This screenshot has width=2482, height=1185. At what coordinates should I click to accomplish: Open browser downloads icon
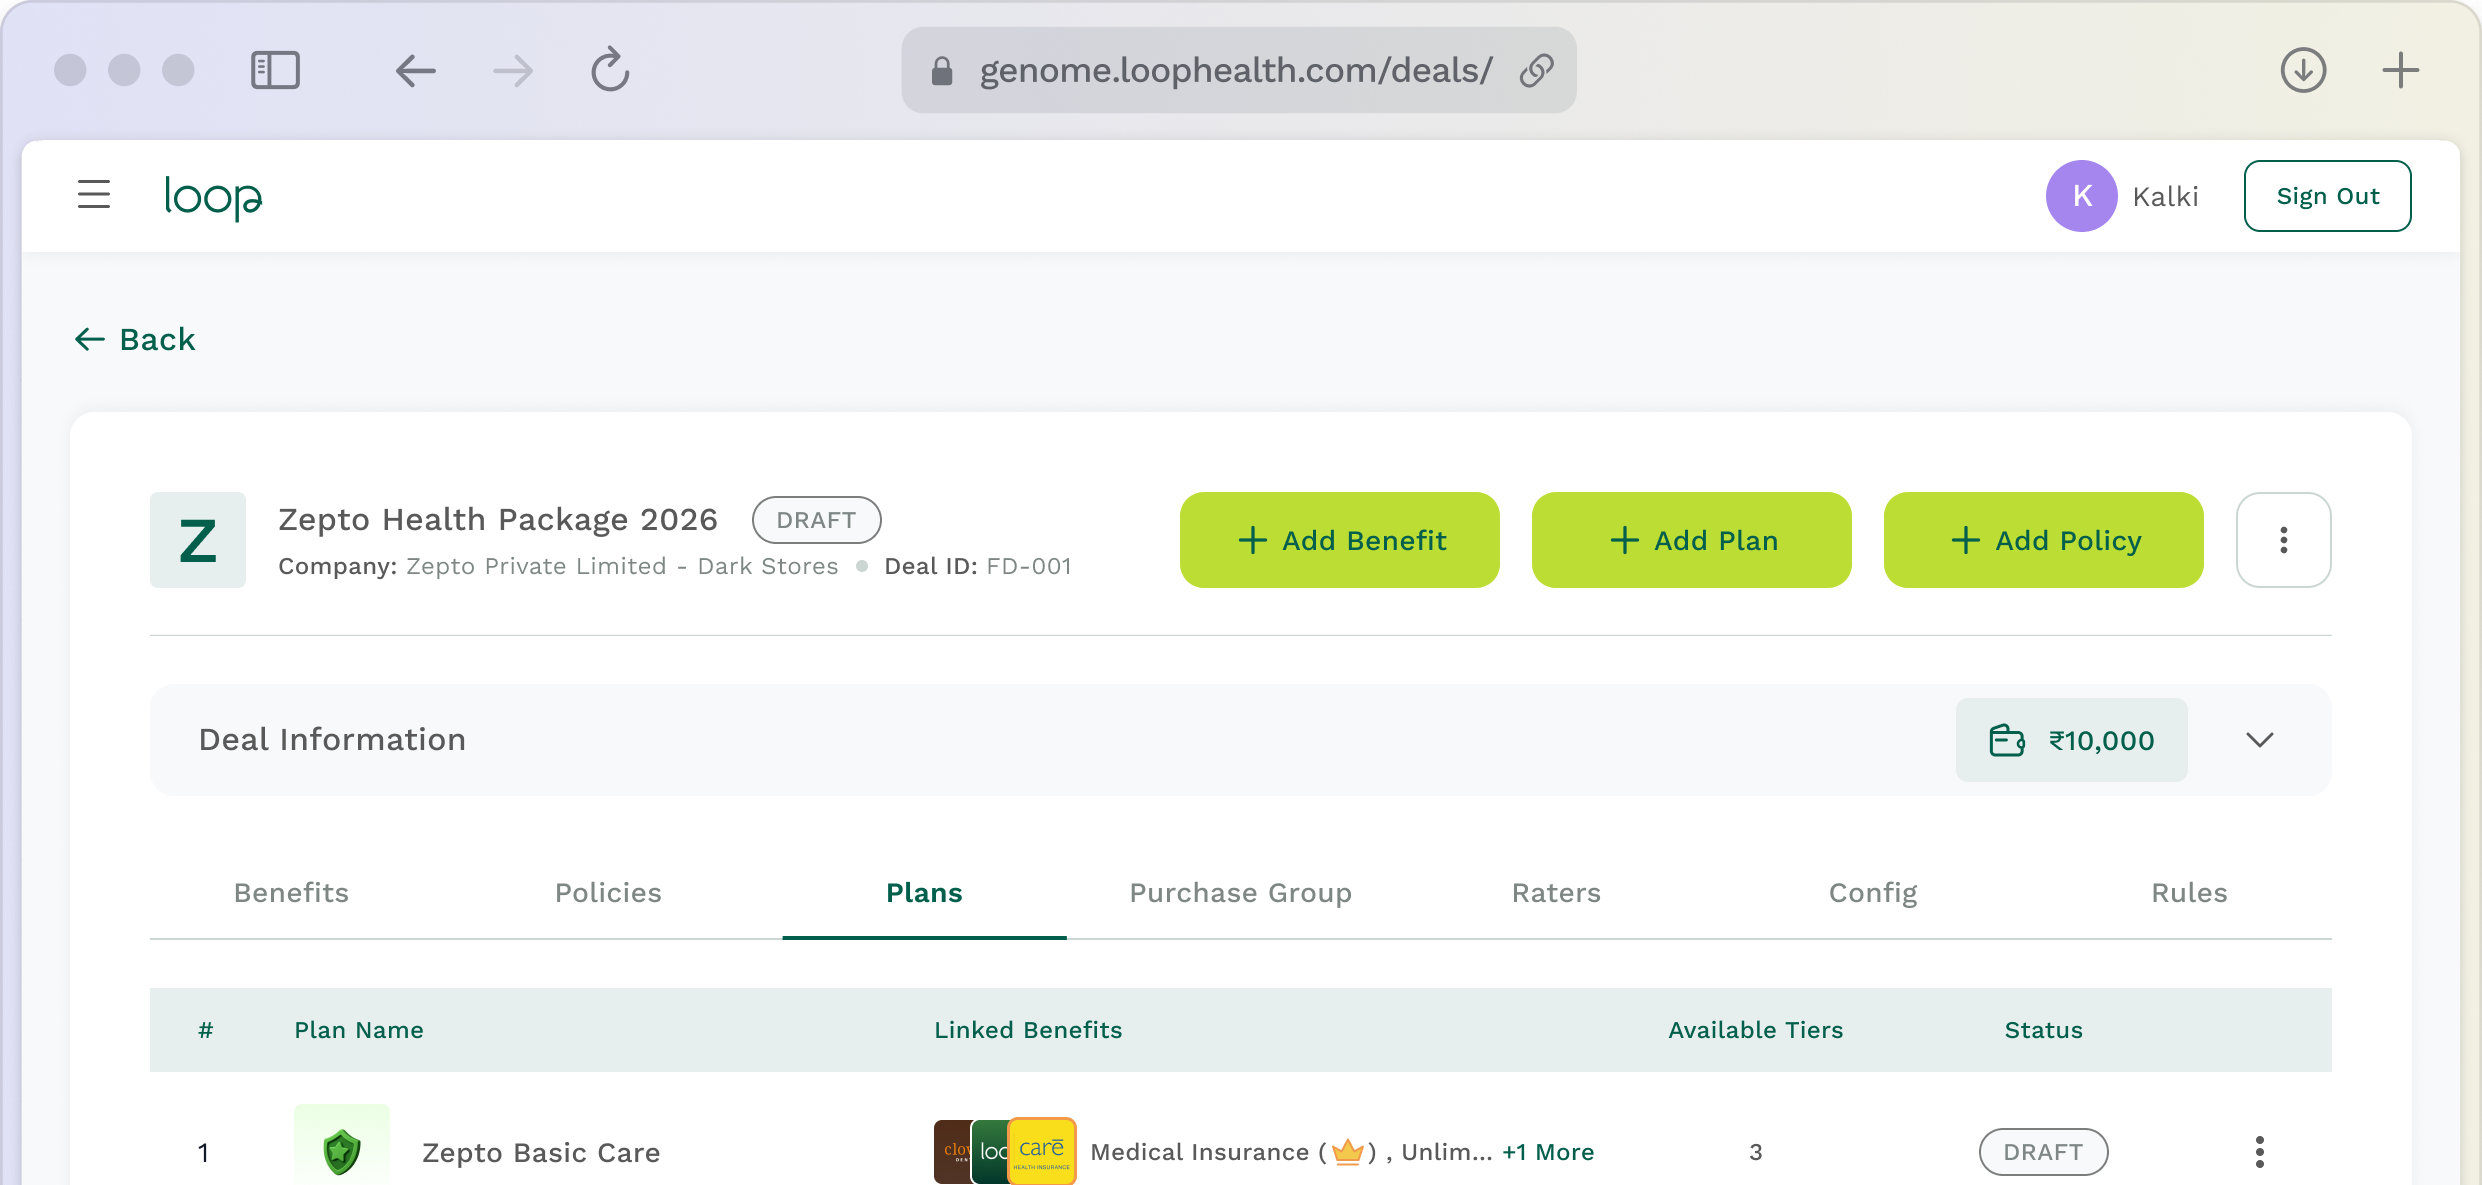[x=2303, y=70]
